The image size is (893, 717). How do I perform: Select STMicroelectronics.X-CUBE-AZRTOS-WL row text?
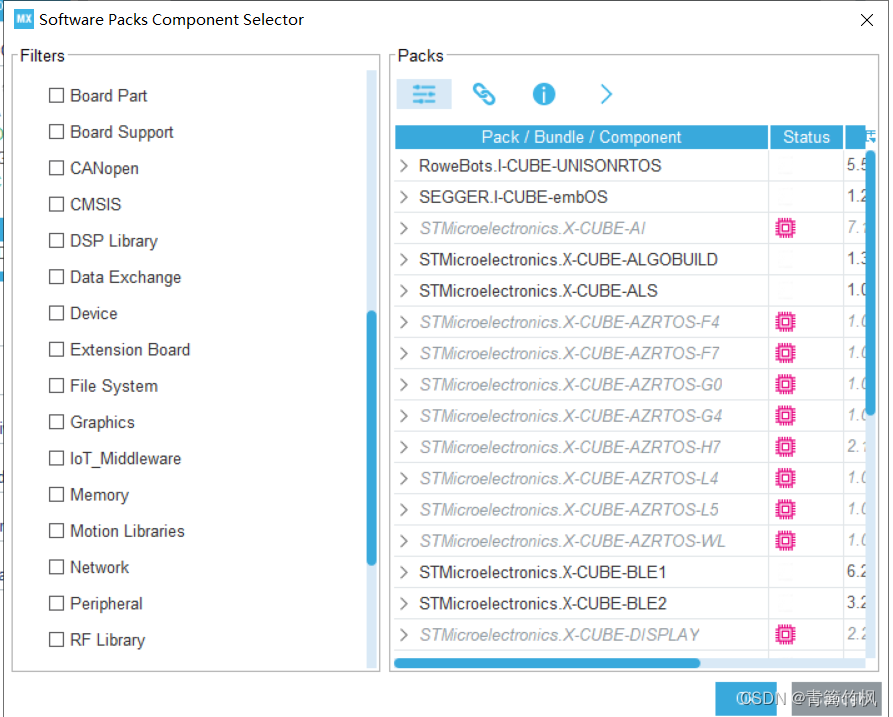(x=572, y=541)
